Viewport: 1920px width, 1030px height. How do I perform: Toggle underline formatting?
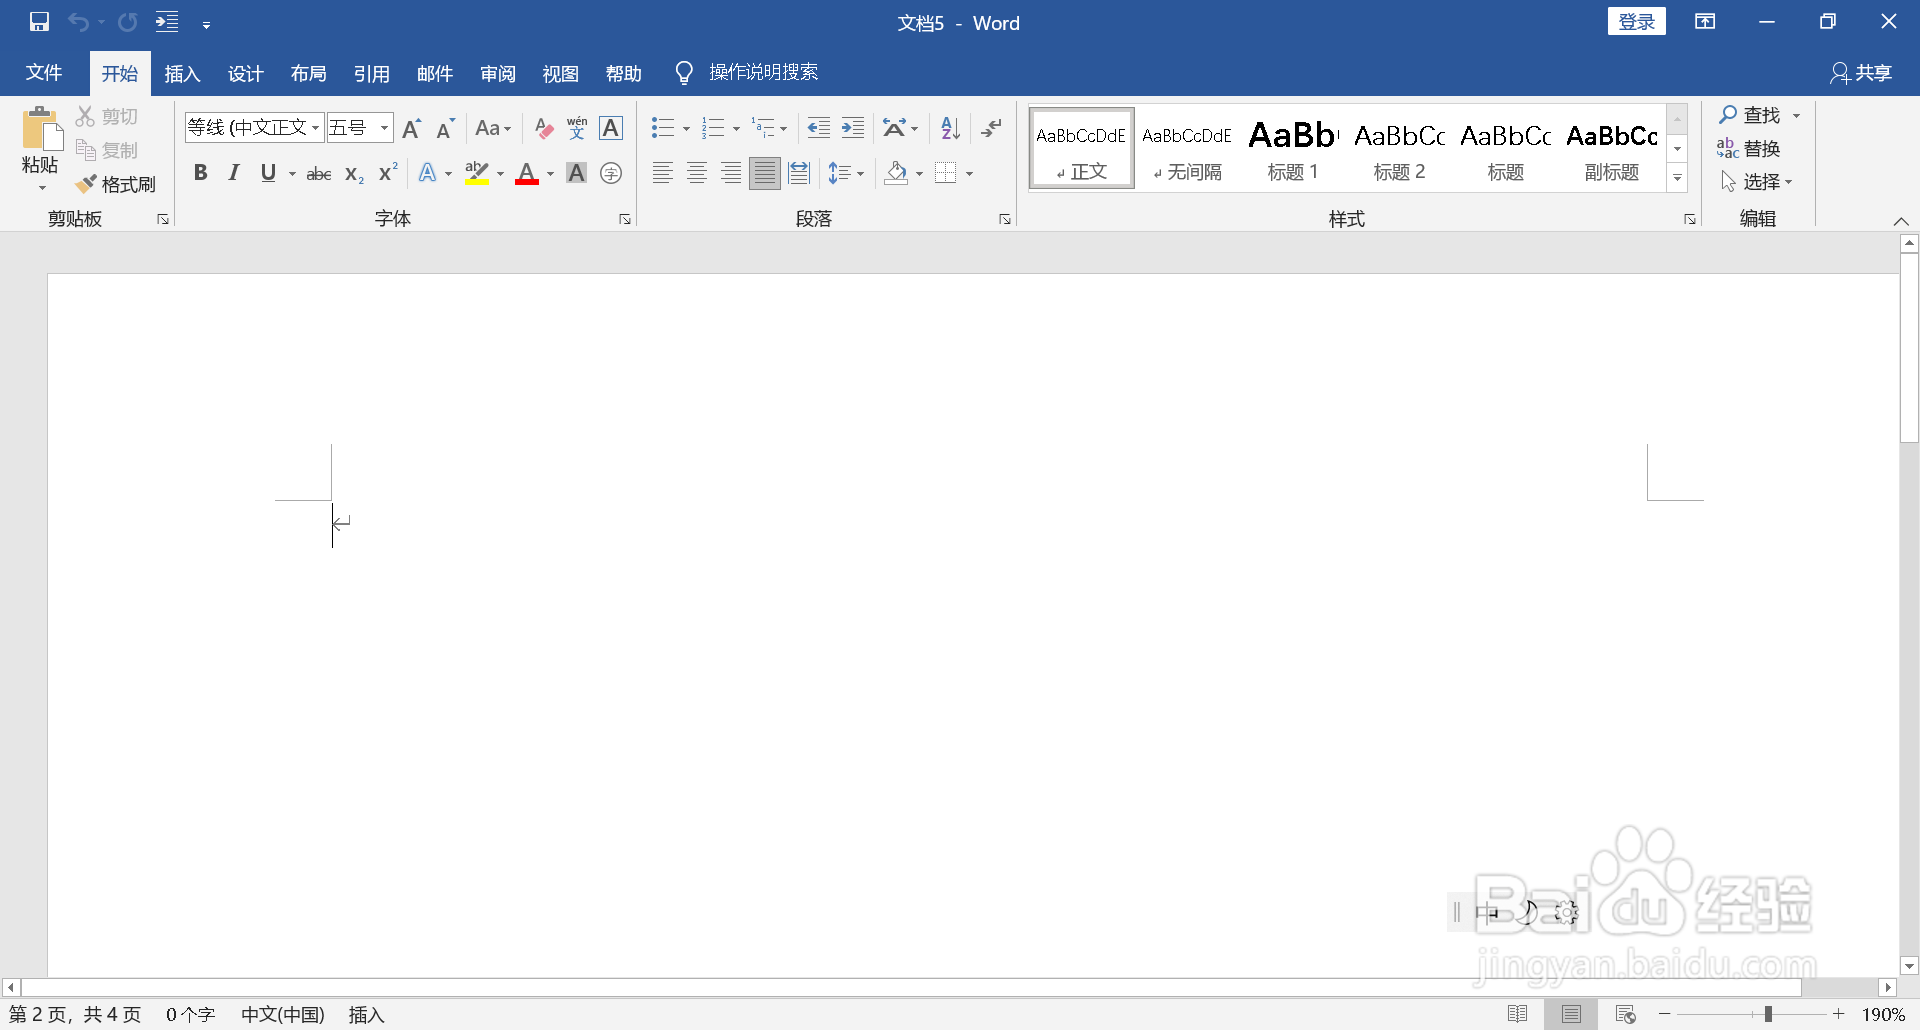click(268, 173)
